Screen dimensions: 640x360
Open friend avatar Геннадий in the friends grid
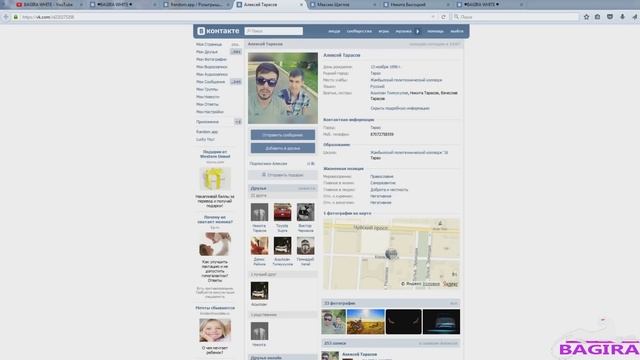(x=306, y=246)
